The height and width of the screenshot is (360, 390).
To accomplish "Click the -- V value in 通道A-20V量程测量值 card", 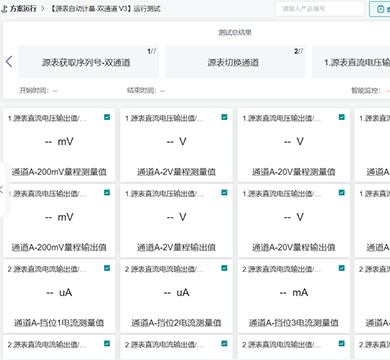I will pos(294,142).
